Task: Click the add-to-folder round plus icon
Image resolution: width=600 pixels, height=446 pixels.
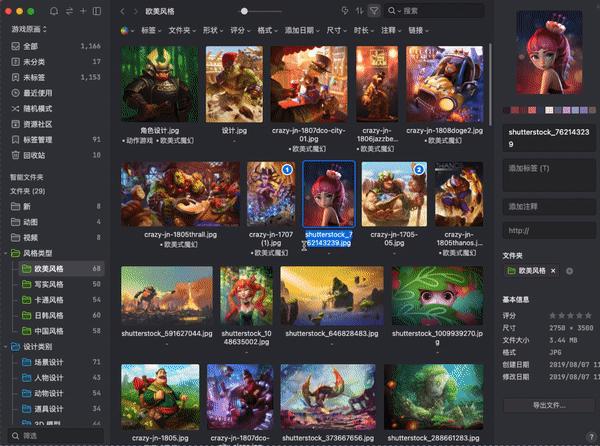Action: (x=569, y=271)
